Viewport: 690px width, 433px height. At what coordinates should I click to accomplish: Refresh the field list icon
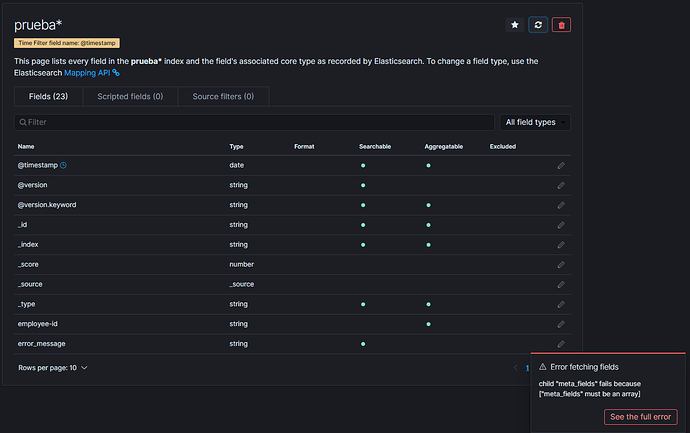point(538,24)
